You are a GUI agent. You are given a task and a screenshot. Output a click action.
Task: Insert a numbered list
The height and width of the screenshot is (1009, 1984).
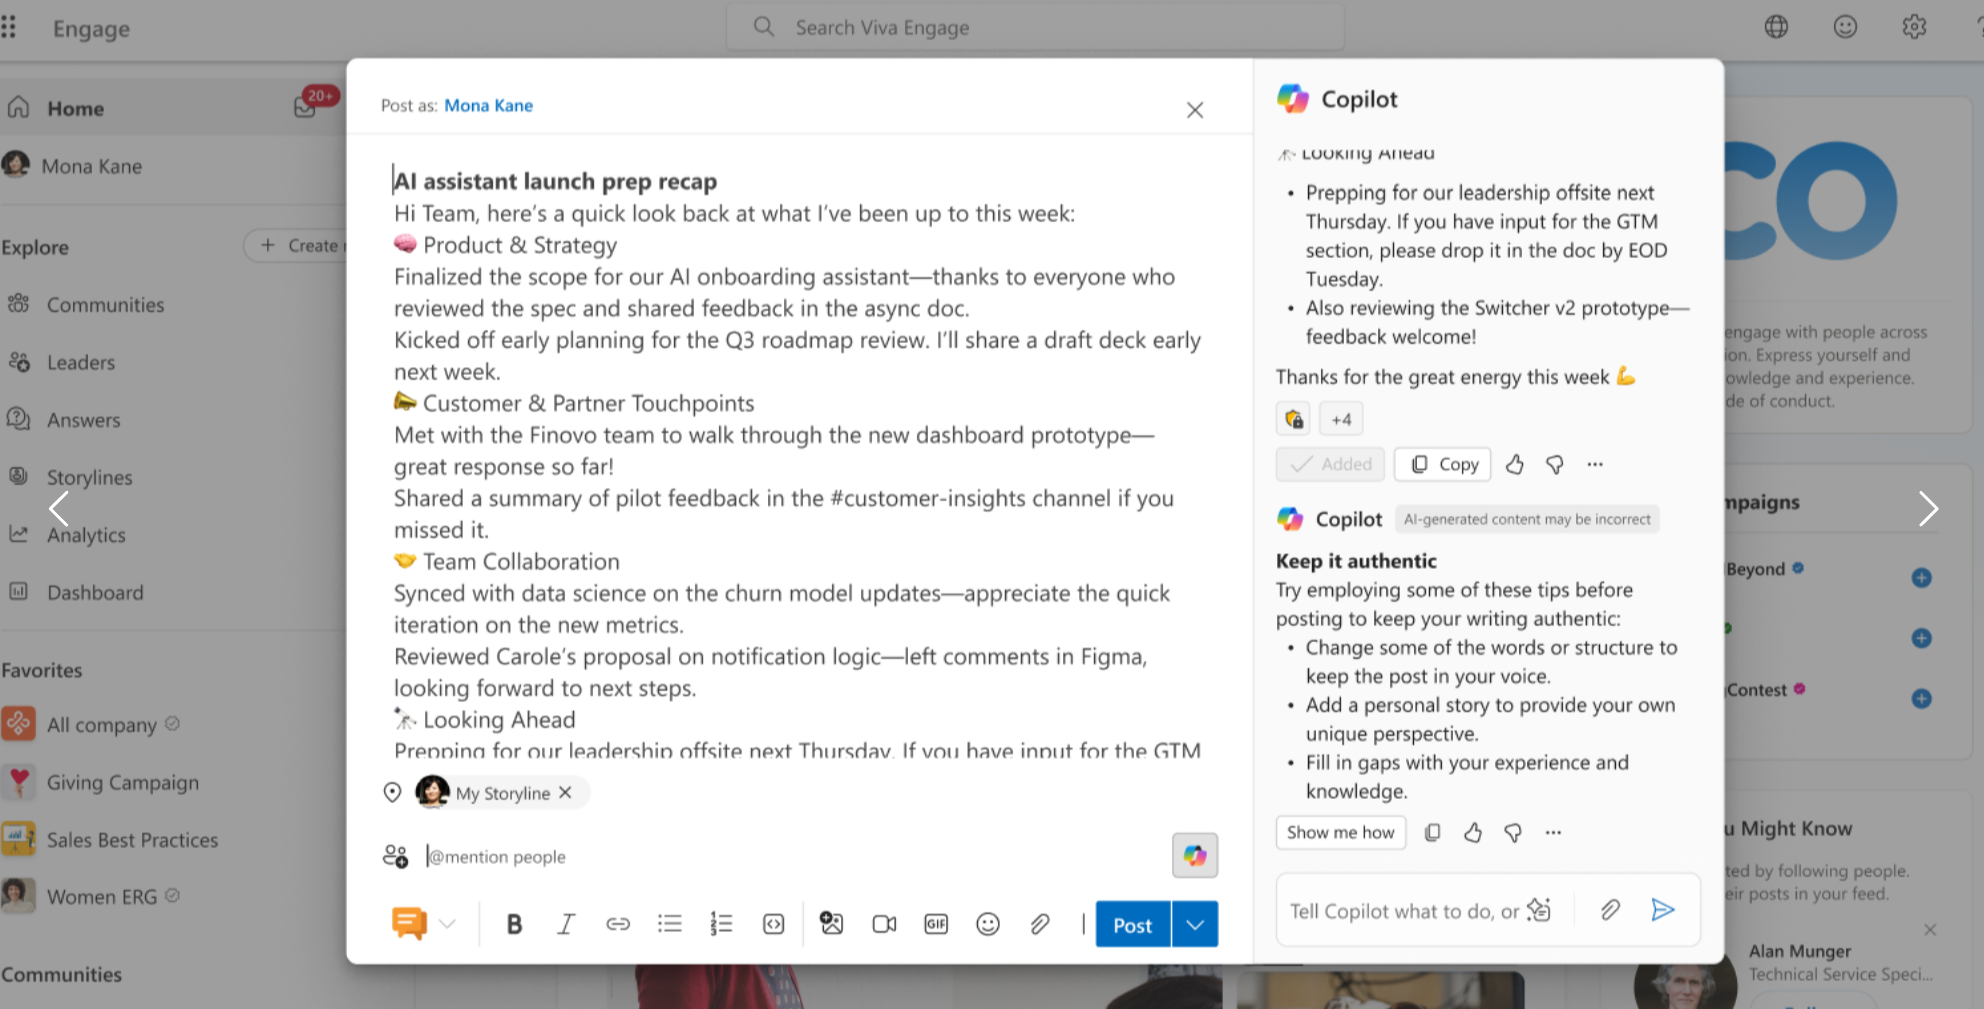click(721, 924)
